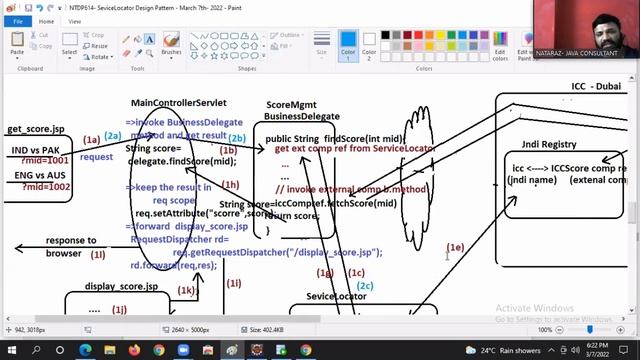The width and height of the screenshot is (640, 360).
Task: Choose the Hexagon shape
Action: click(224, 46)
